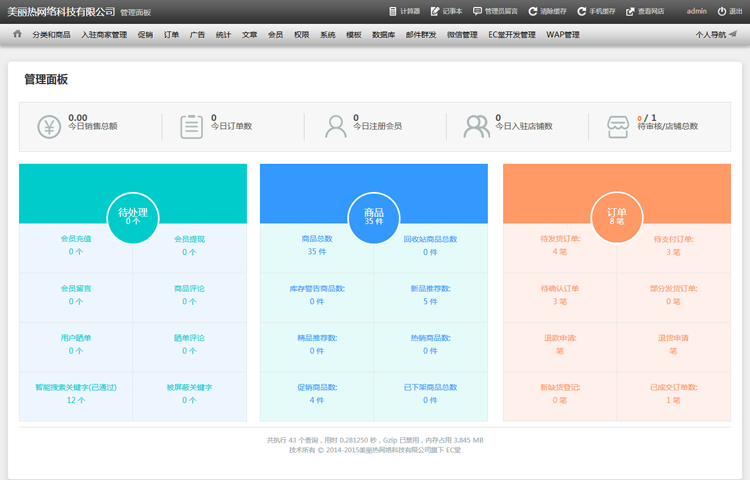Click the clipboard icon for 今日订单数
The image size is (750, 480).
point(191,127)
